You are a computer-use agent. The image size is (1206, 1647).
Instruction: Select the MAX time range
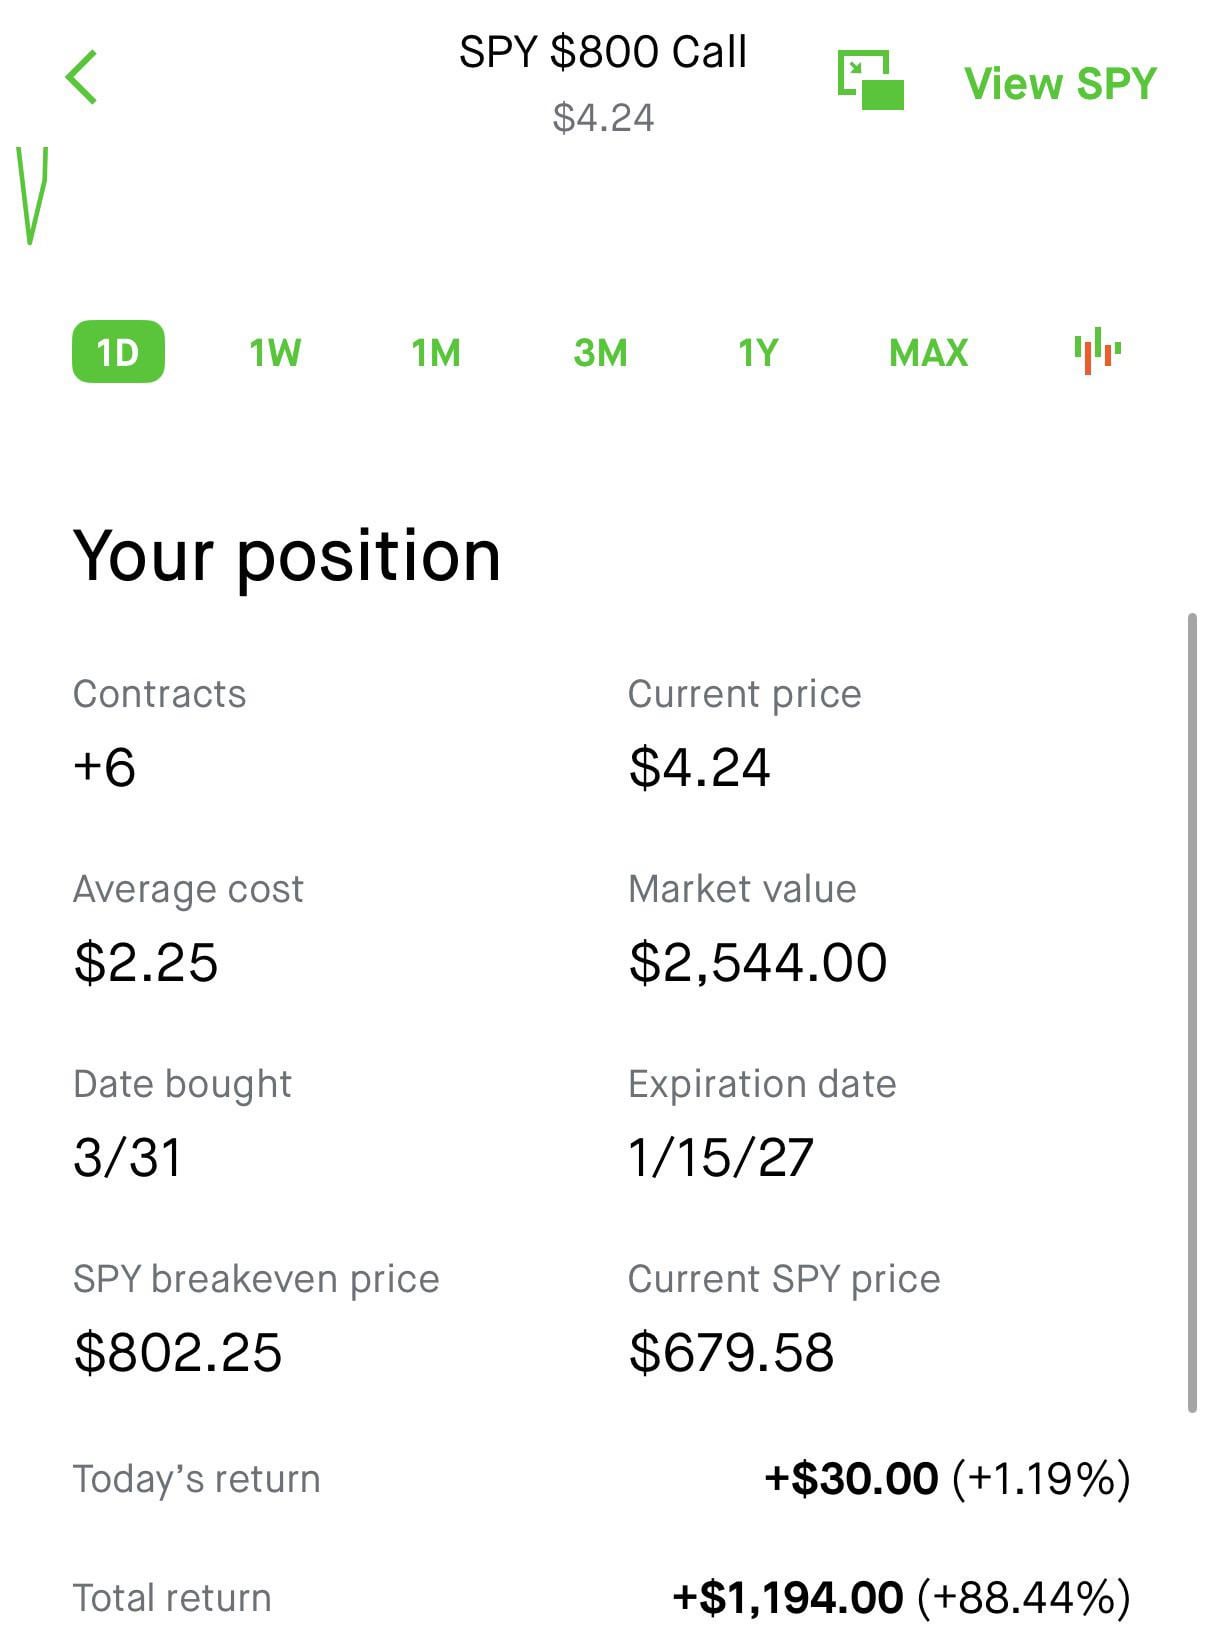click(x=928, y=352)
